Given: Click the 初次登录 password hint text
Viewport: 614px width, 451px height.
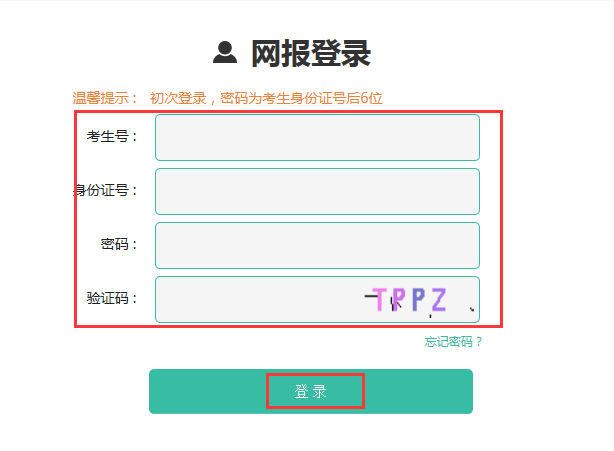Looking at the screenshot, I should coord(266,98).
